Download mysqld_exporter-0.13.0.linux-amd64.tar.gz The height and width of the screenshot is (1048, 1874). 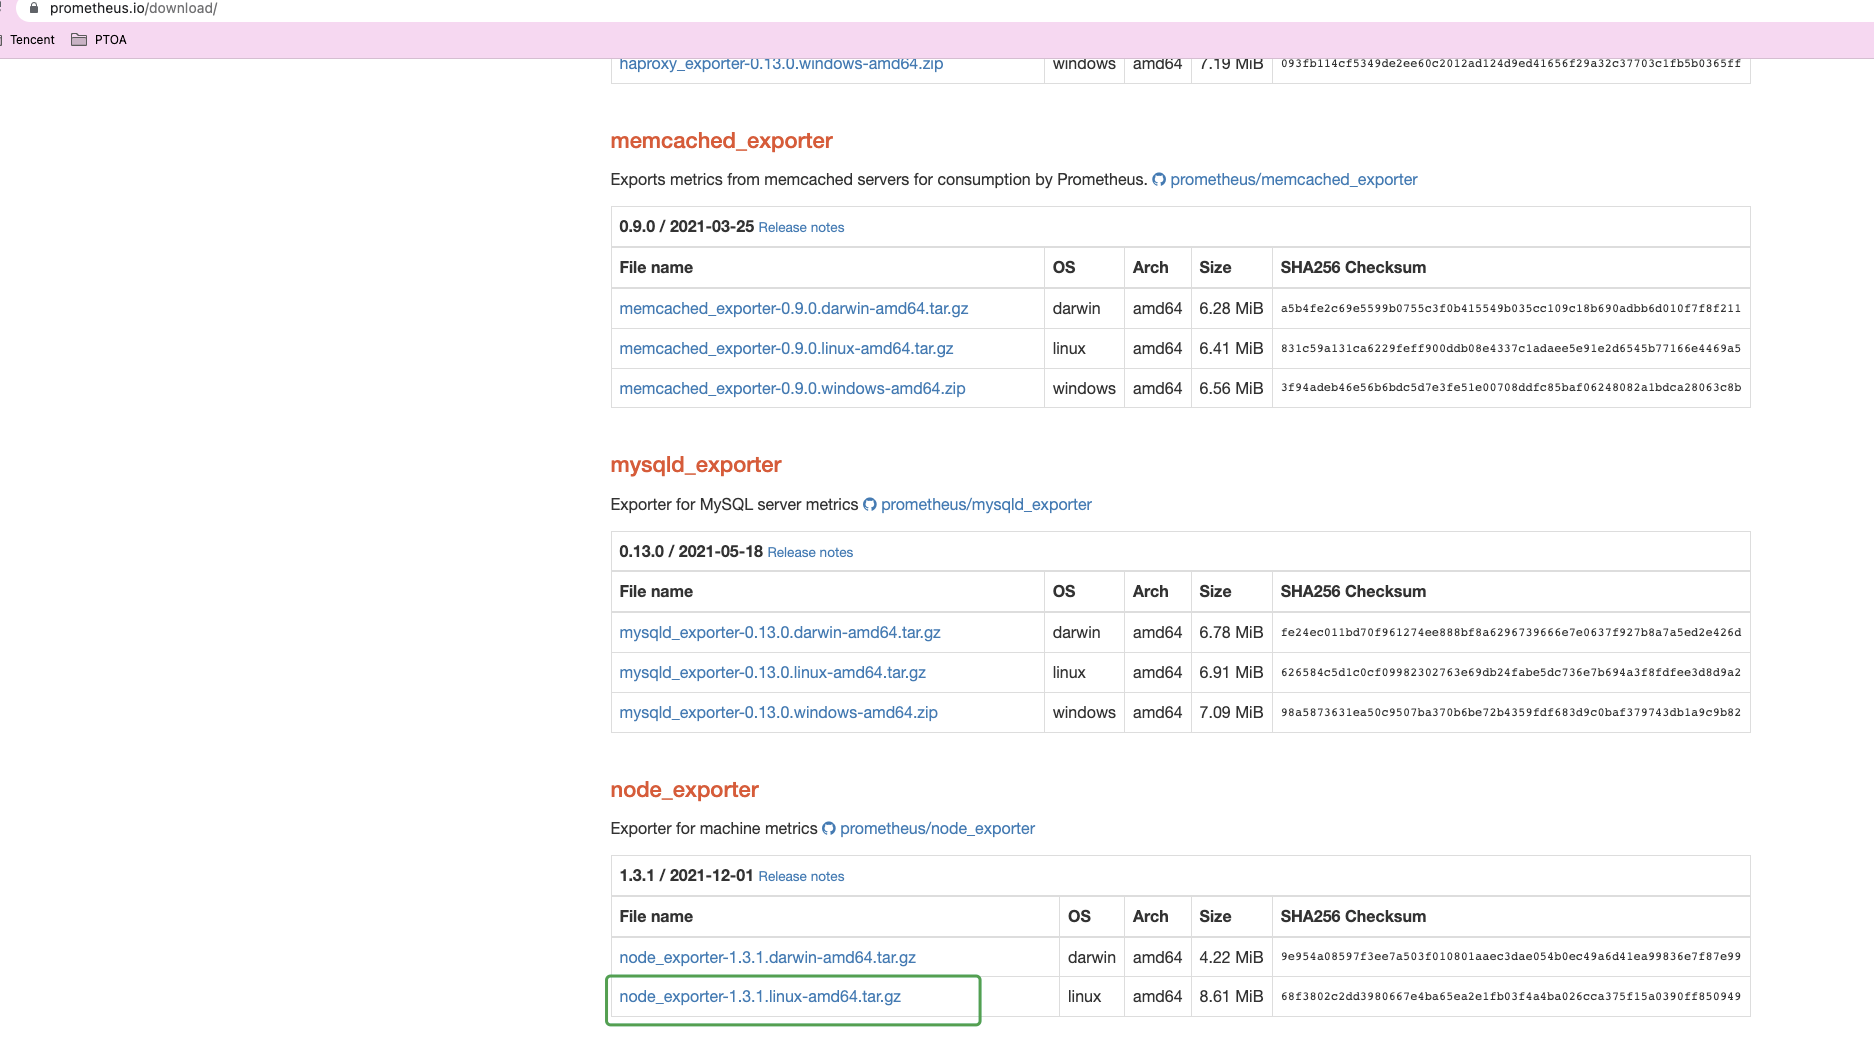[x=772, y=673]
